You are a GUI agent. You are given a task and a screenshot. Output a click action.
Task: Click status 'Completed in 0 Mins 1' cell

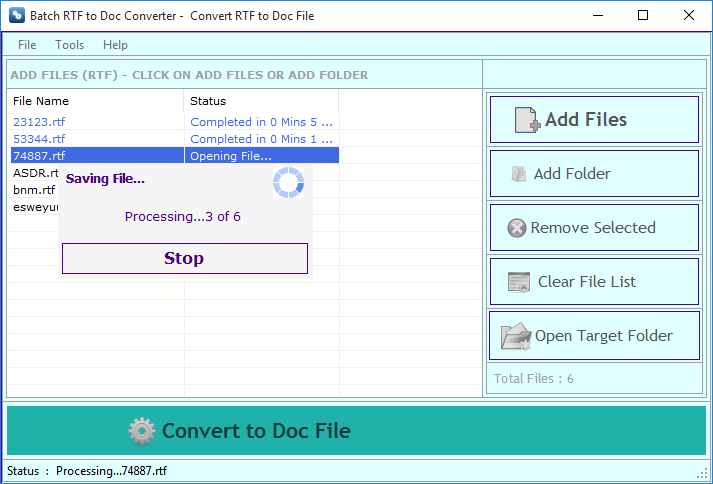[x=261, y=139]
